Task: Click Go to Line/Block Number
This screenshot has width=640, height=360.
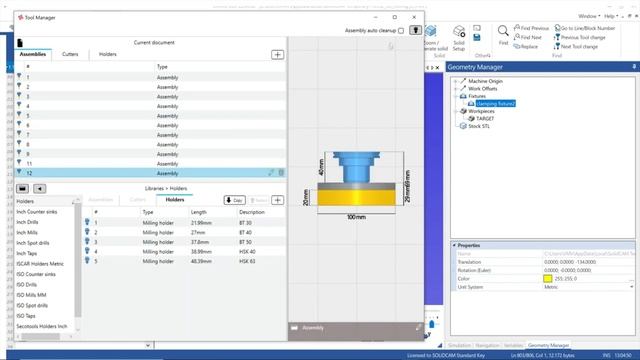Action: 584,28
